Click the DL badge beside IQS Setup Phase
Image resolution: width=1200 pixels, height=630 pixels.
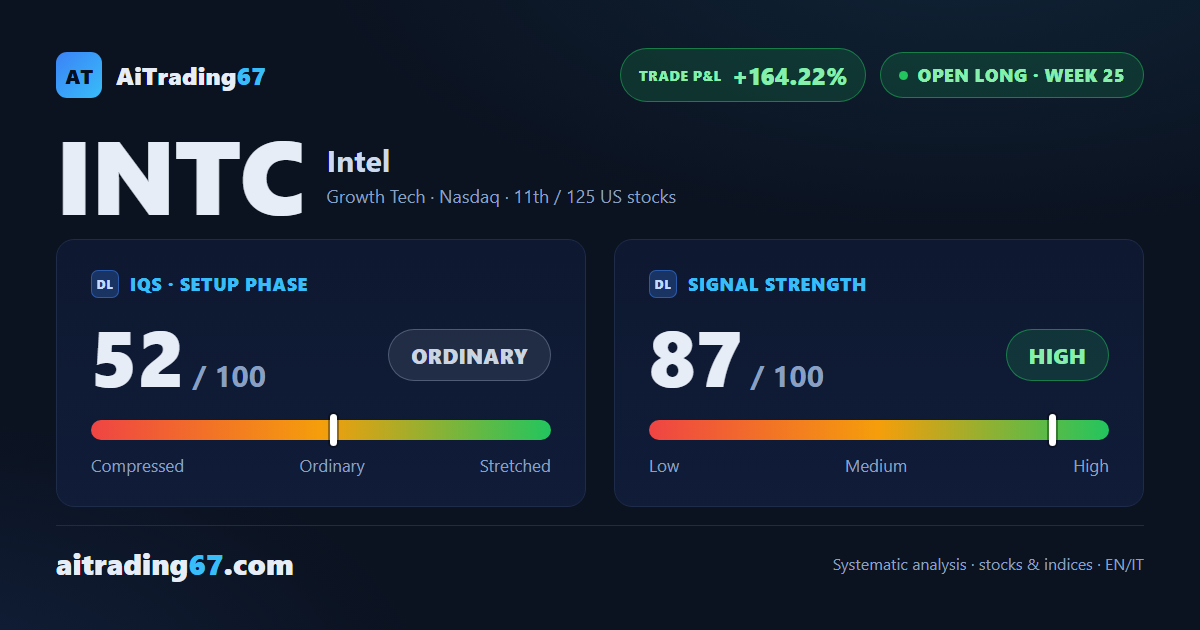[x=105, y=285]
